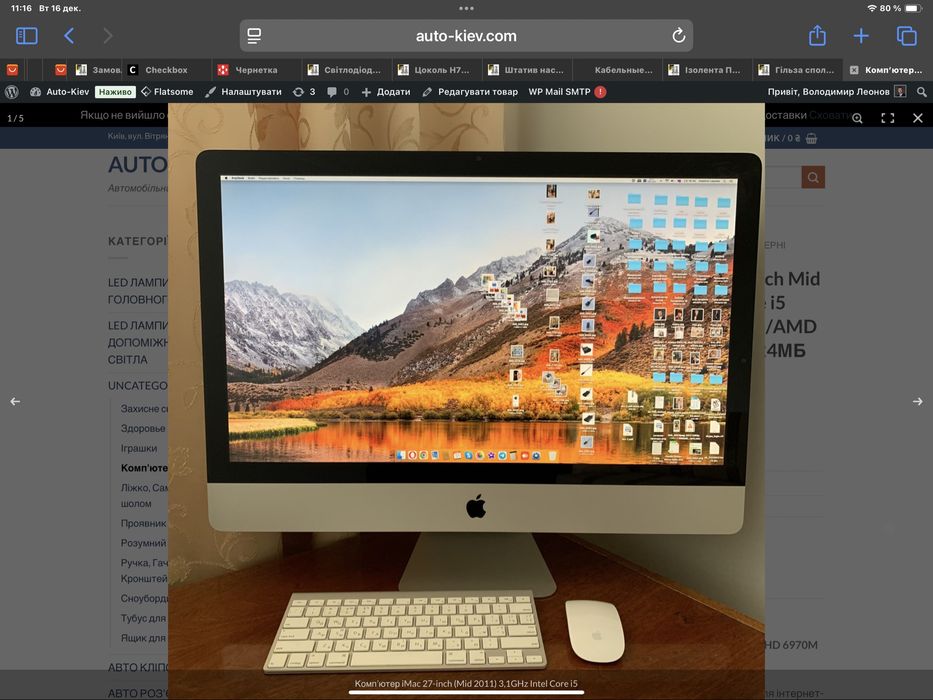Switch to the Світлодіод... tab
This screenshot has height=700, width=933.
(x=346, y=70)
